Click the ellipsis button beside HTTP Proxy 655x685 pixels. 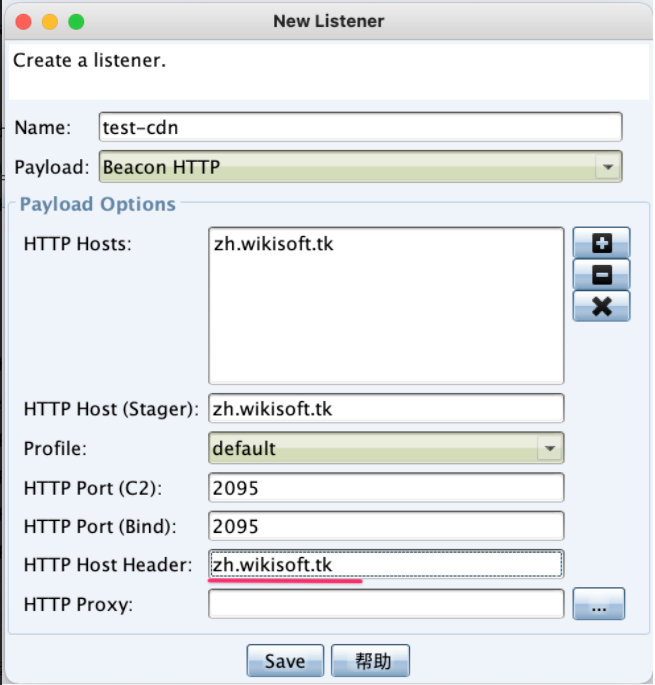click(x=598, y=604)
